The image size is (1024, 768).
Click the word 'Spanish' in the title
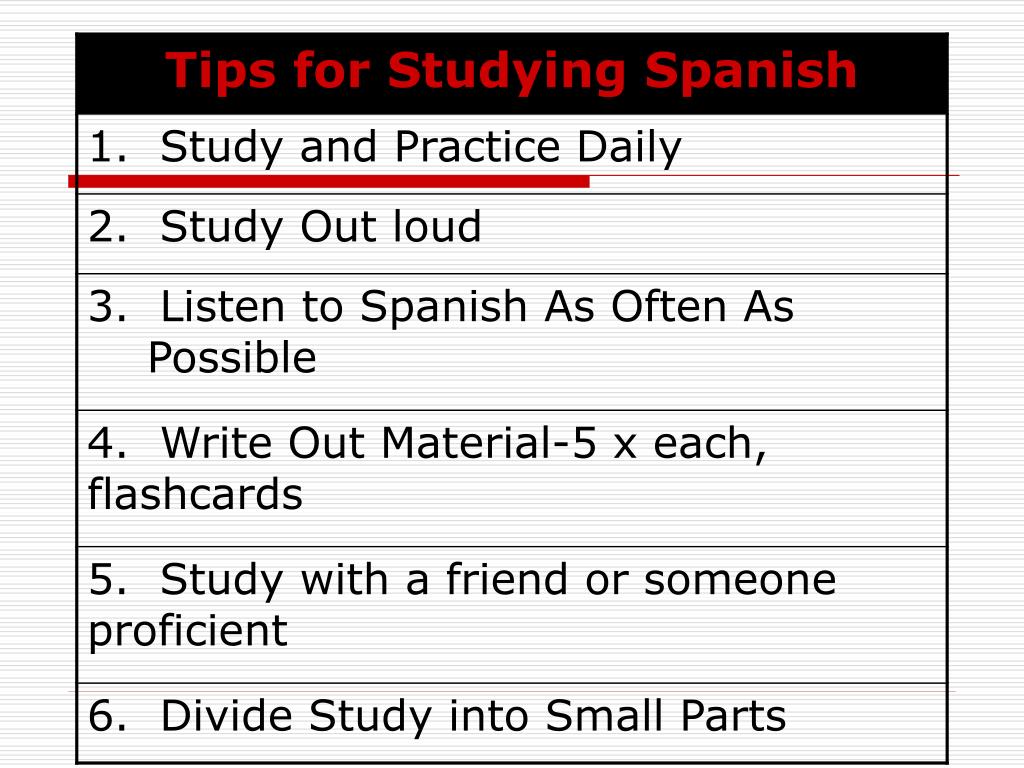tap(751, 72)
